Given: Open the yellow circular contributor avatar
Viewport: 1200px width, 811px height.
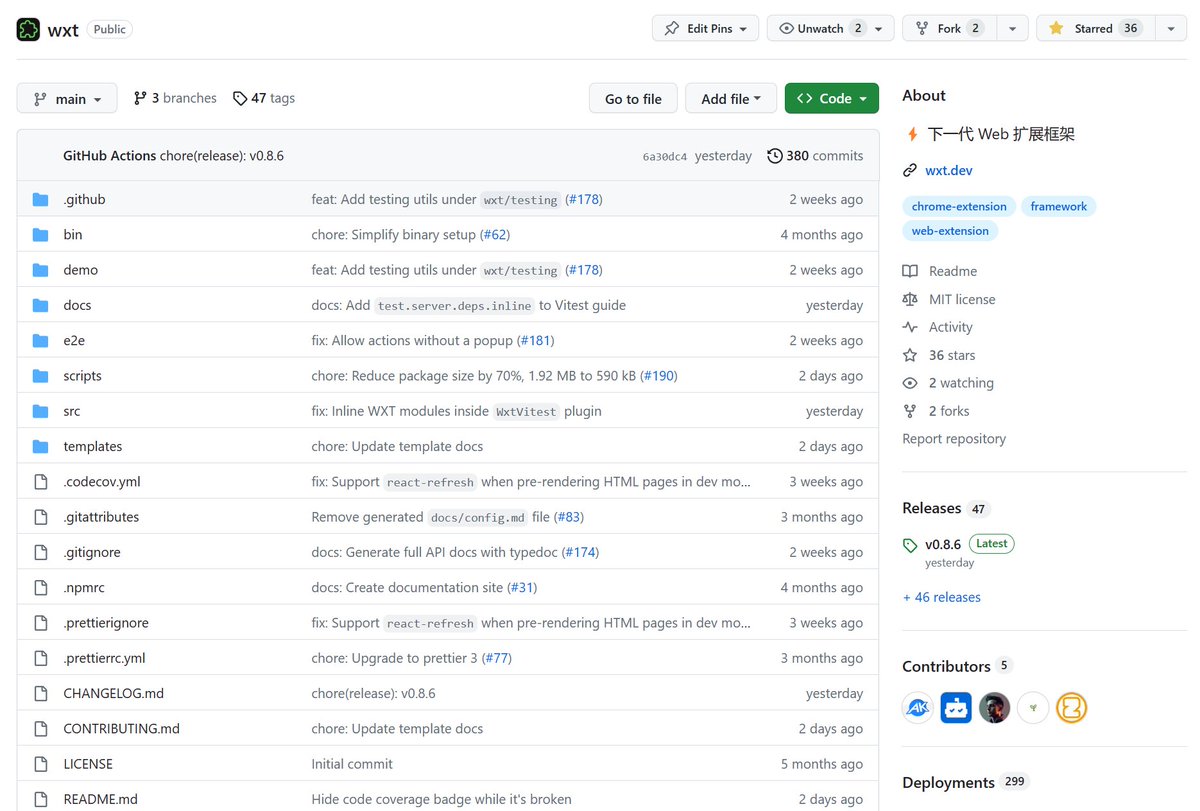Looking at the screenshot, I should (x=1071, y=708).
